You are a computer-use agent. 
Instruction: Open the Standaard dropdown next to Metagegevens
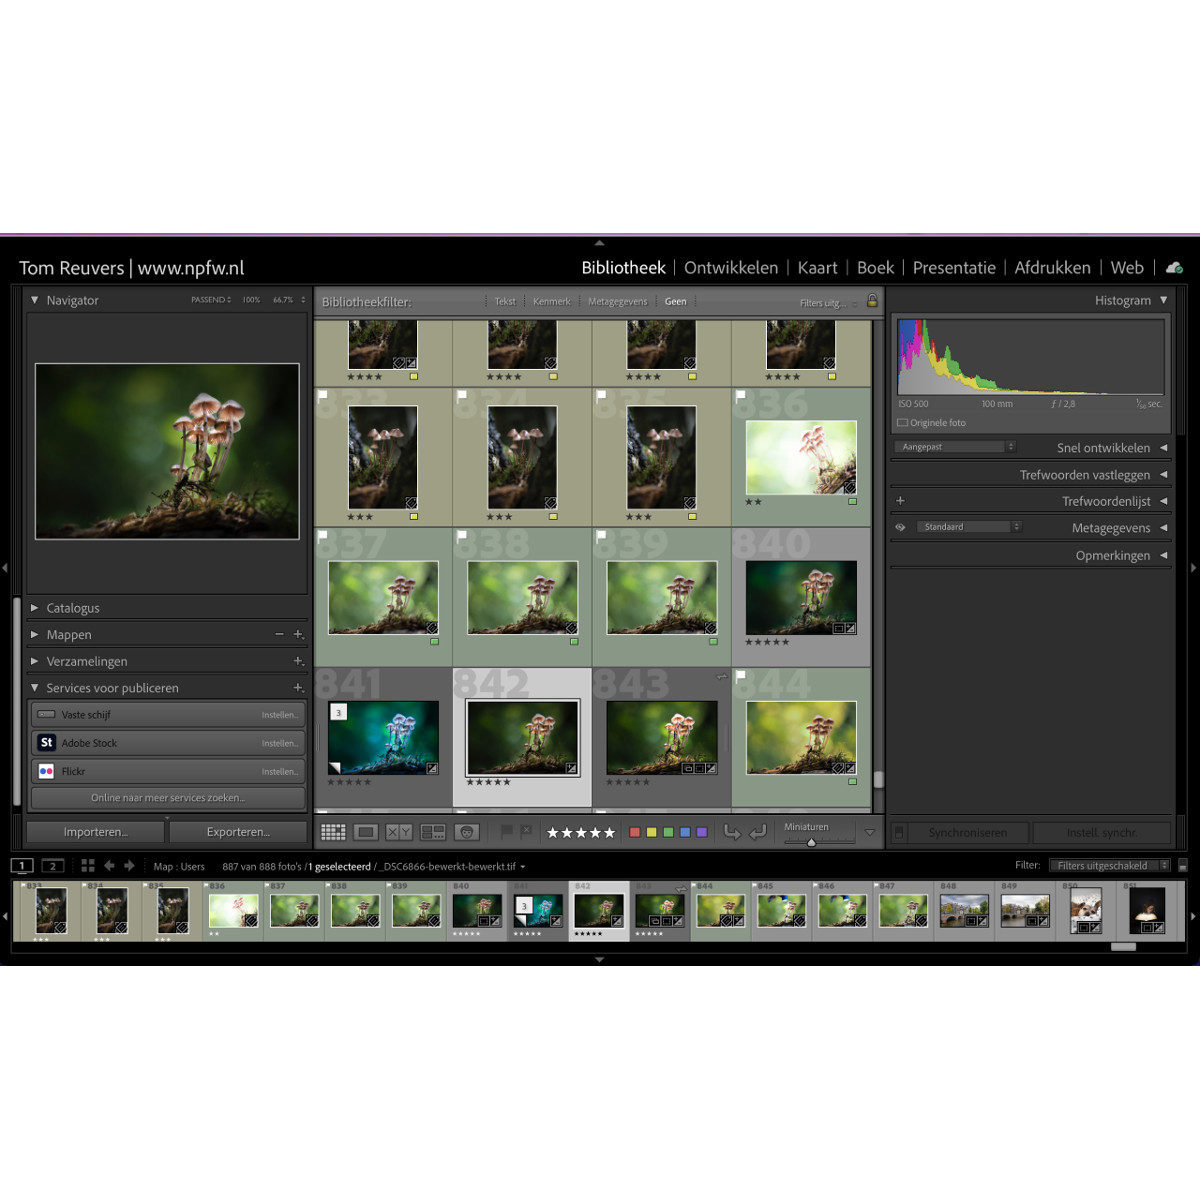968,526
